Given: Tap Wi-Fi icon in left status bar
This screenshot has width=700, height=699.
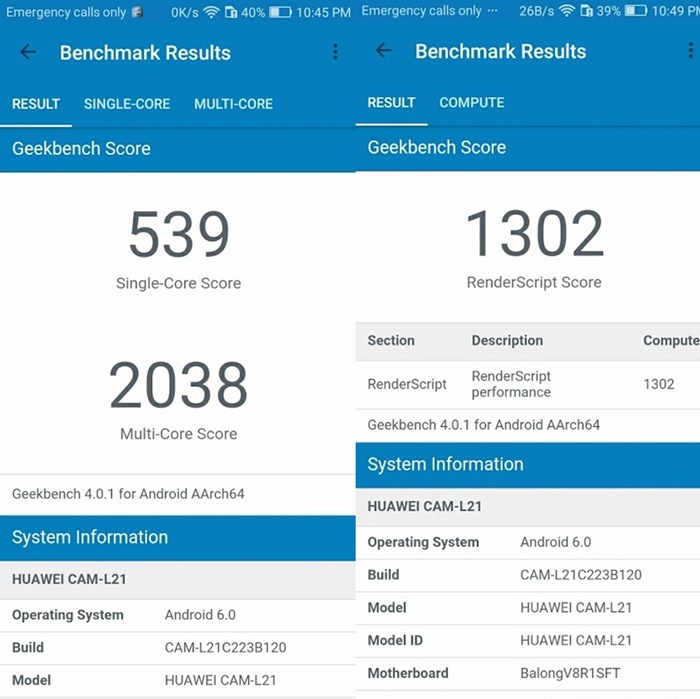Looking at the screenshot, I should 211,12.
